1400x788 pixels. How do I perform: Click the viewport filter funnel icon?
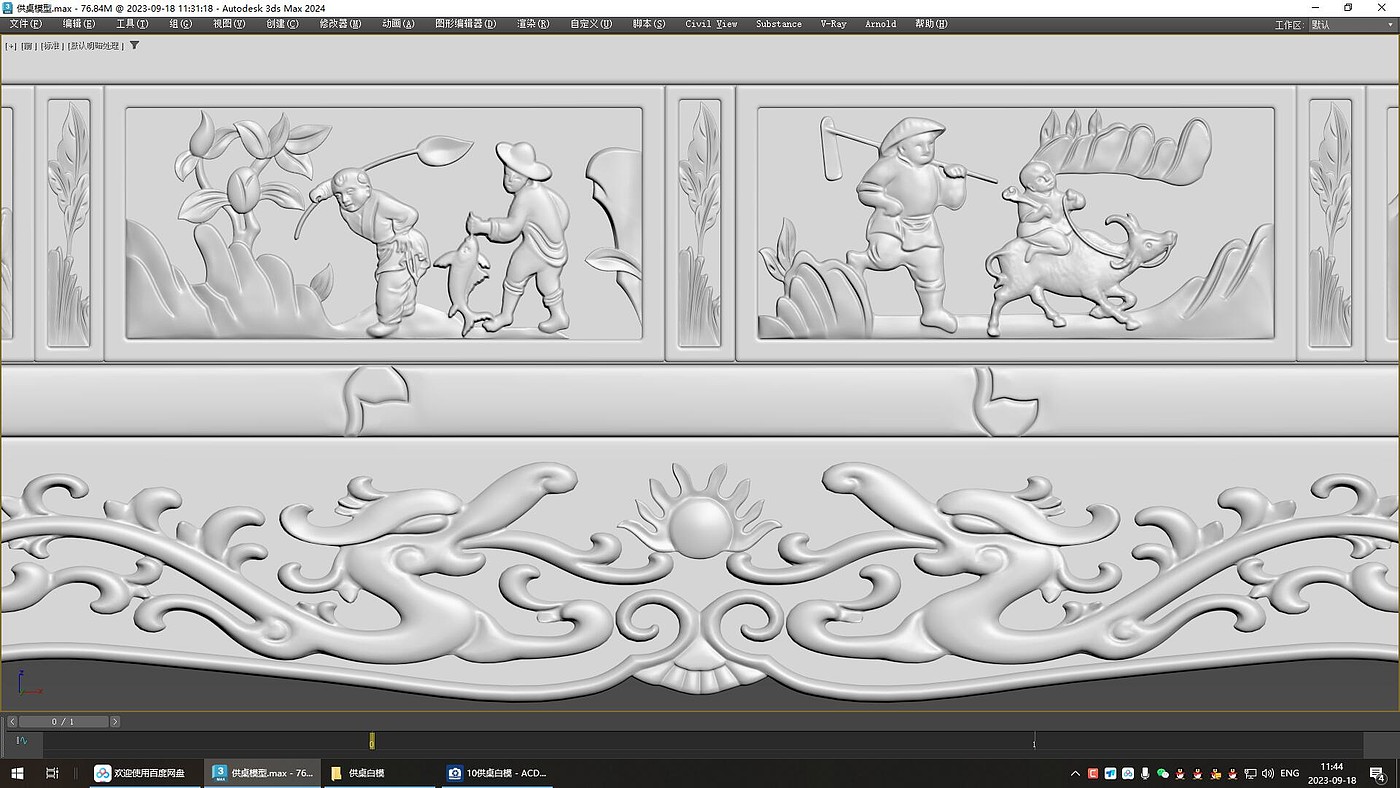[135, 45]
